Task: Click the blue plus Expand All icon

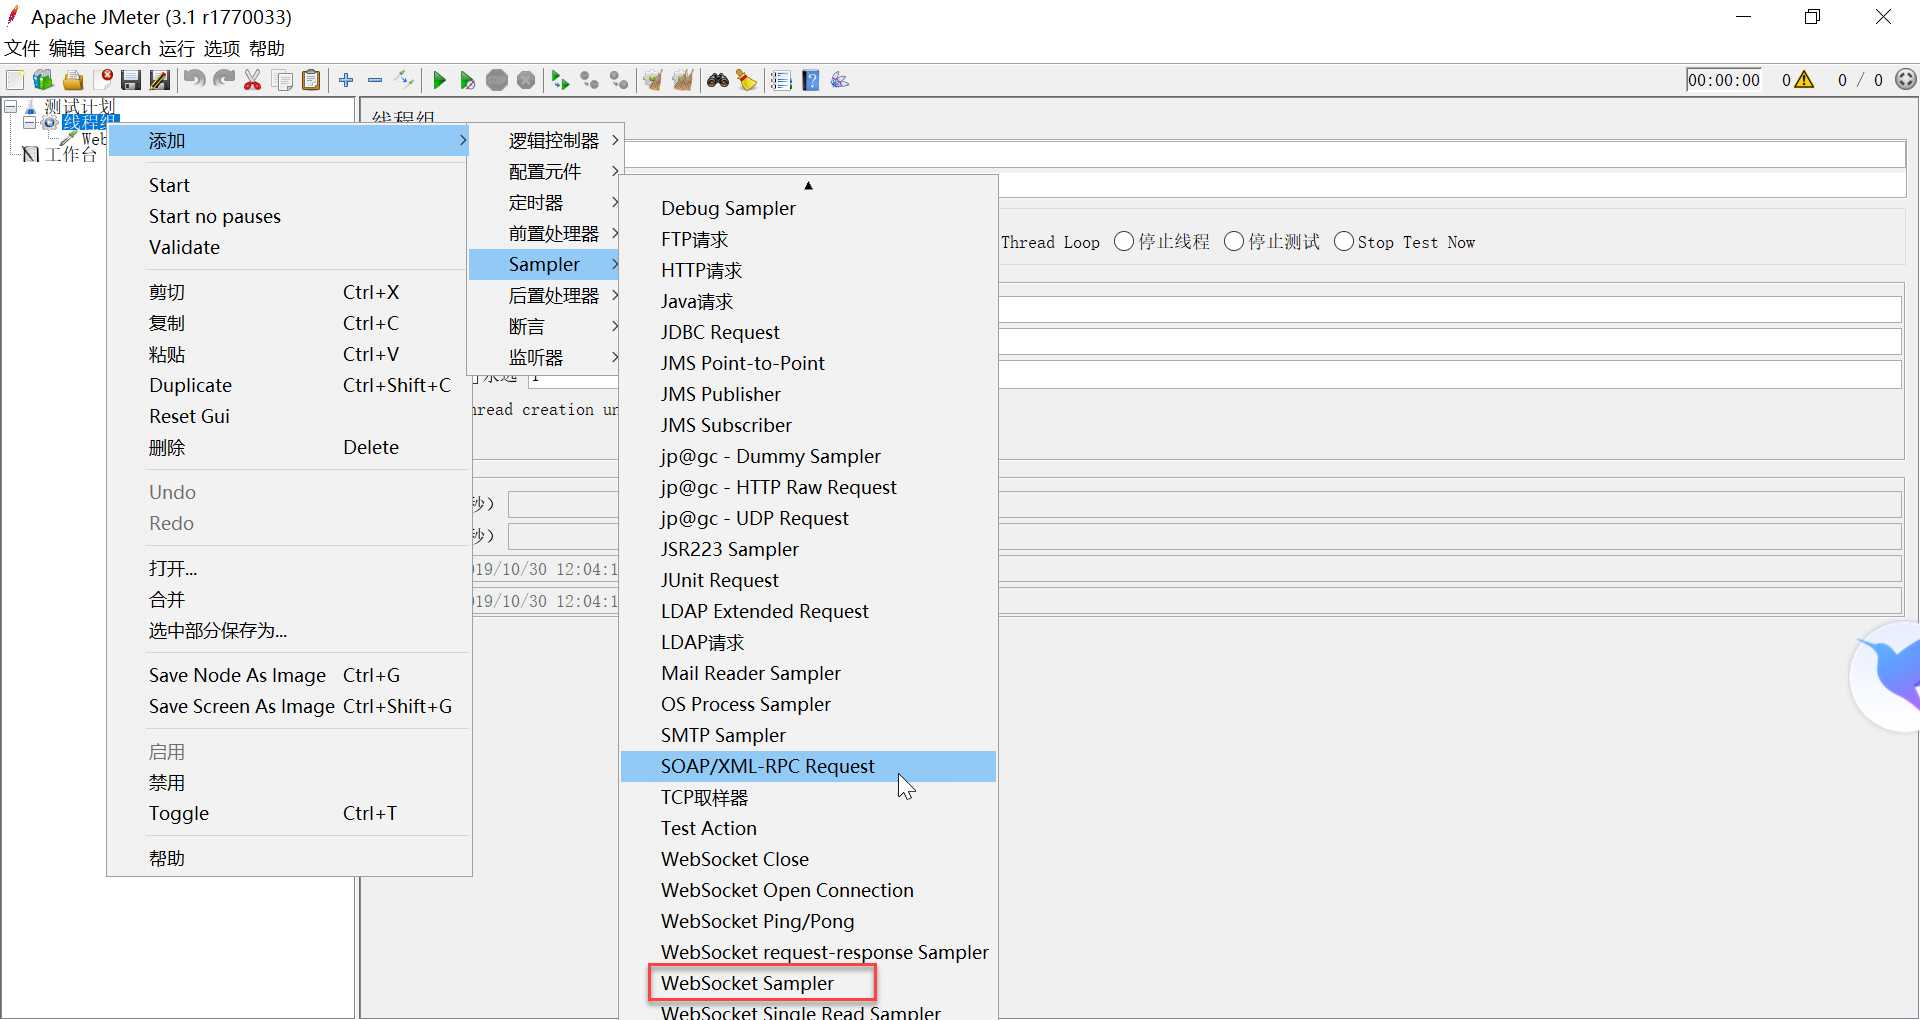Action: click(x=346, y=80)
